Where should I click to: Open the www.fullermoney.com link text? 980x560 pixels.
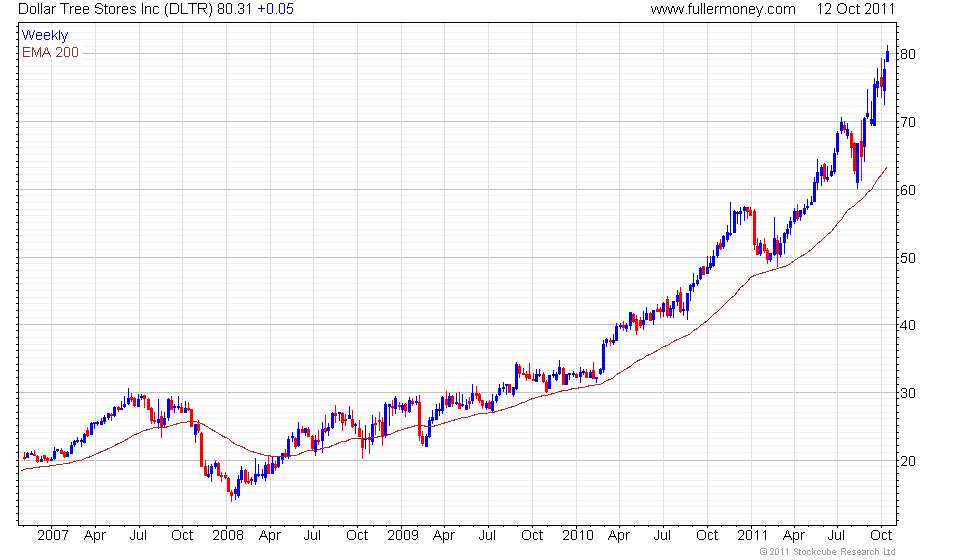(722, 9)
